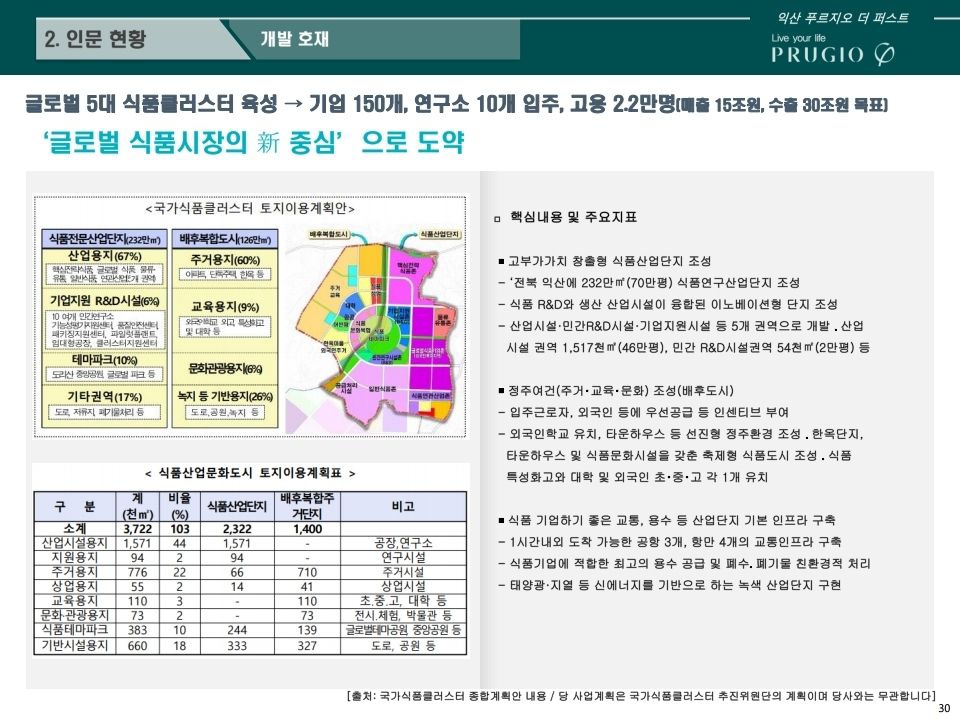Click the '테마파크(10%)' label

coord(104,360)
